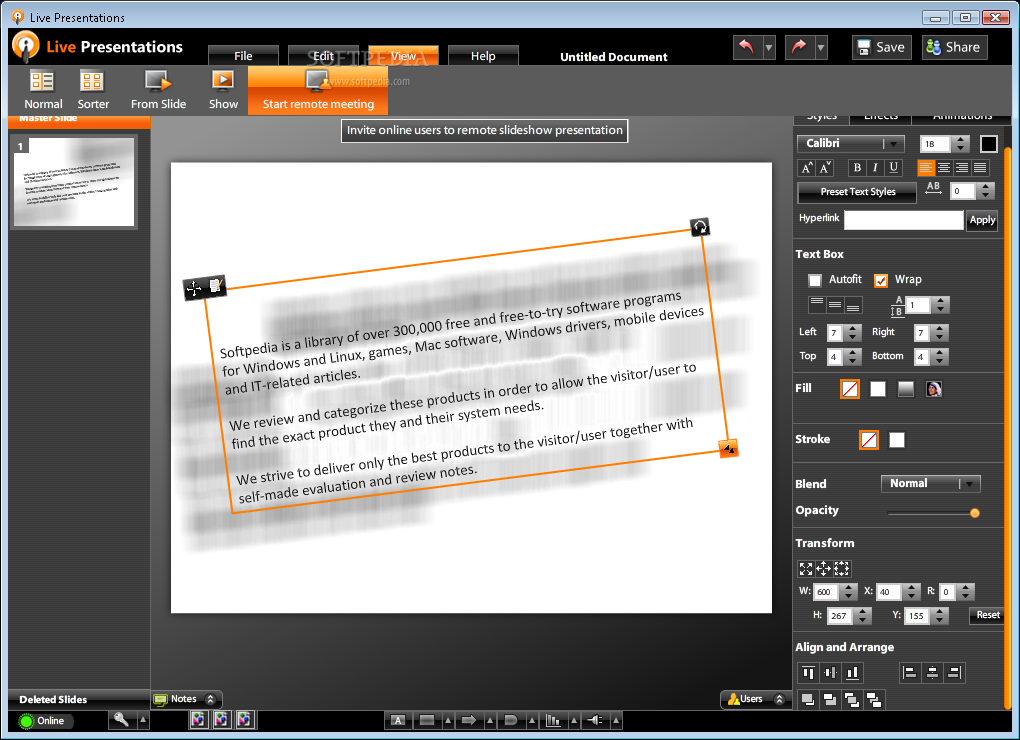The height and width of the screenshot is (740, 1020).
Task: Click the rotate handle on the text box
Action: click(x=700, y=227)
